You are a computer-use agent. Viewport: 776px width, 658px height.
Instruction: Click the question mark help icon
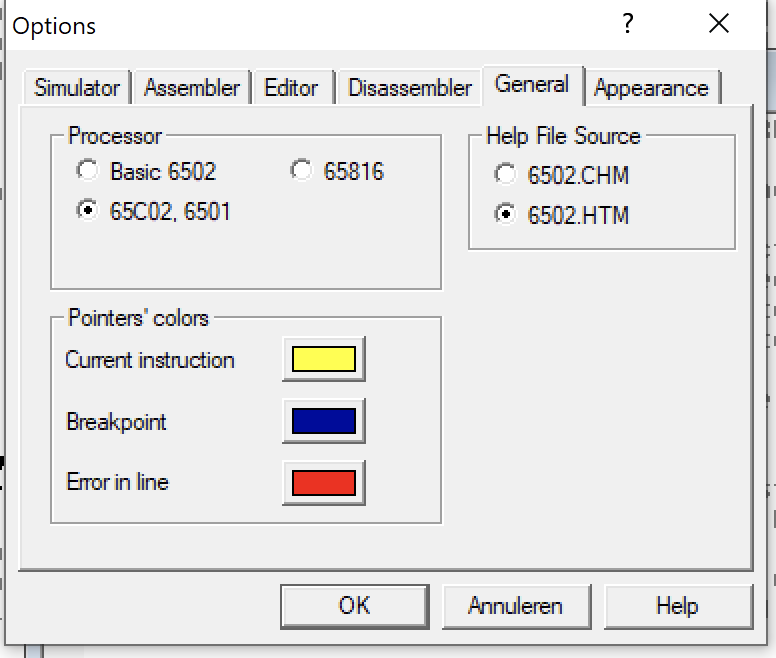point(628,25)
